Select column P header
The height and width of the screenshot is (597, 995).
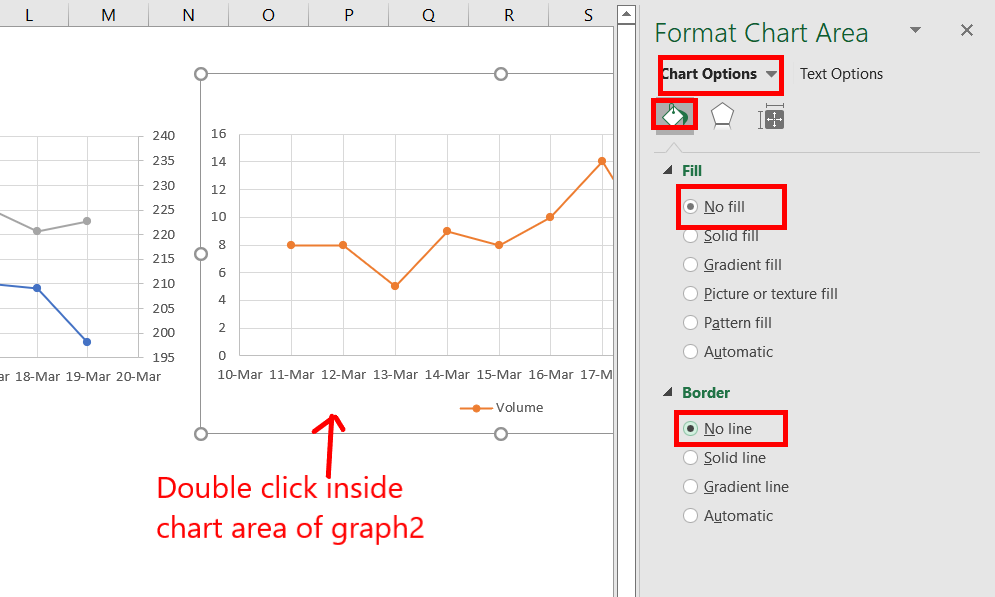(x=348, y=14)
